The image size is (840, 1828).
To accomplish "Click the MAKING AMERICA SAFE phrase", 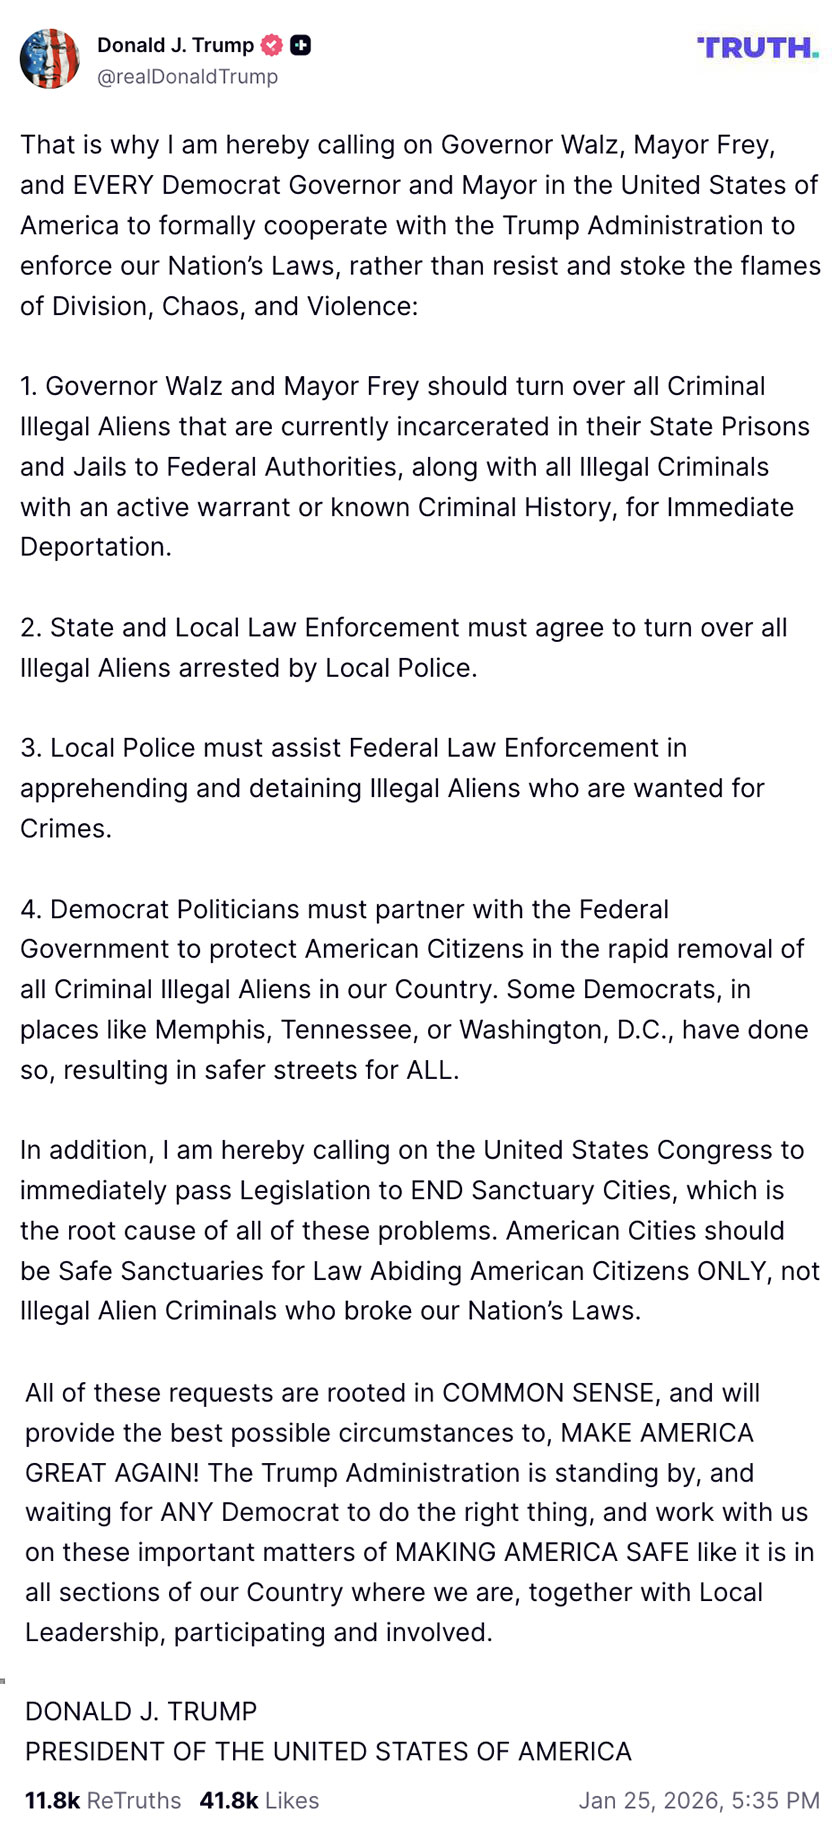I will (542, 1553).
